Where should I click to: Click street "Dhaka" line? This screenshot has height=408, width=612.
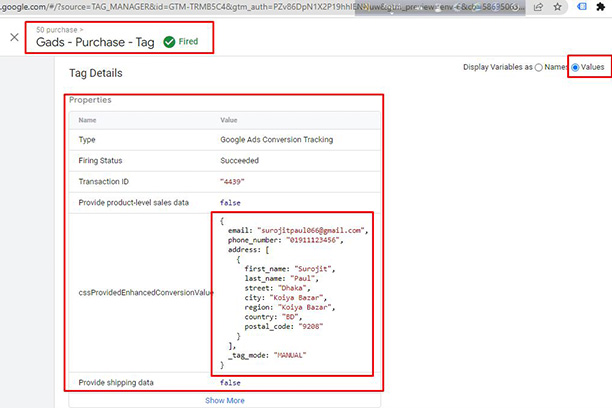(277, 288)
